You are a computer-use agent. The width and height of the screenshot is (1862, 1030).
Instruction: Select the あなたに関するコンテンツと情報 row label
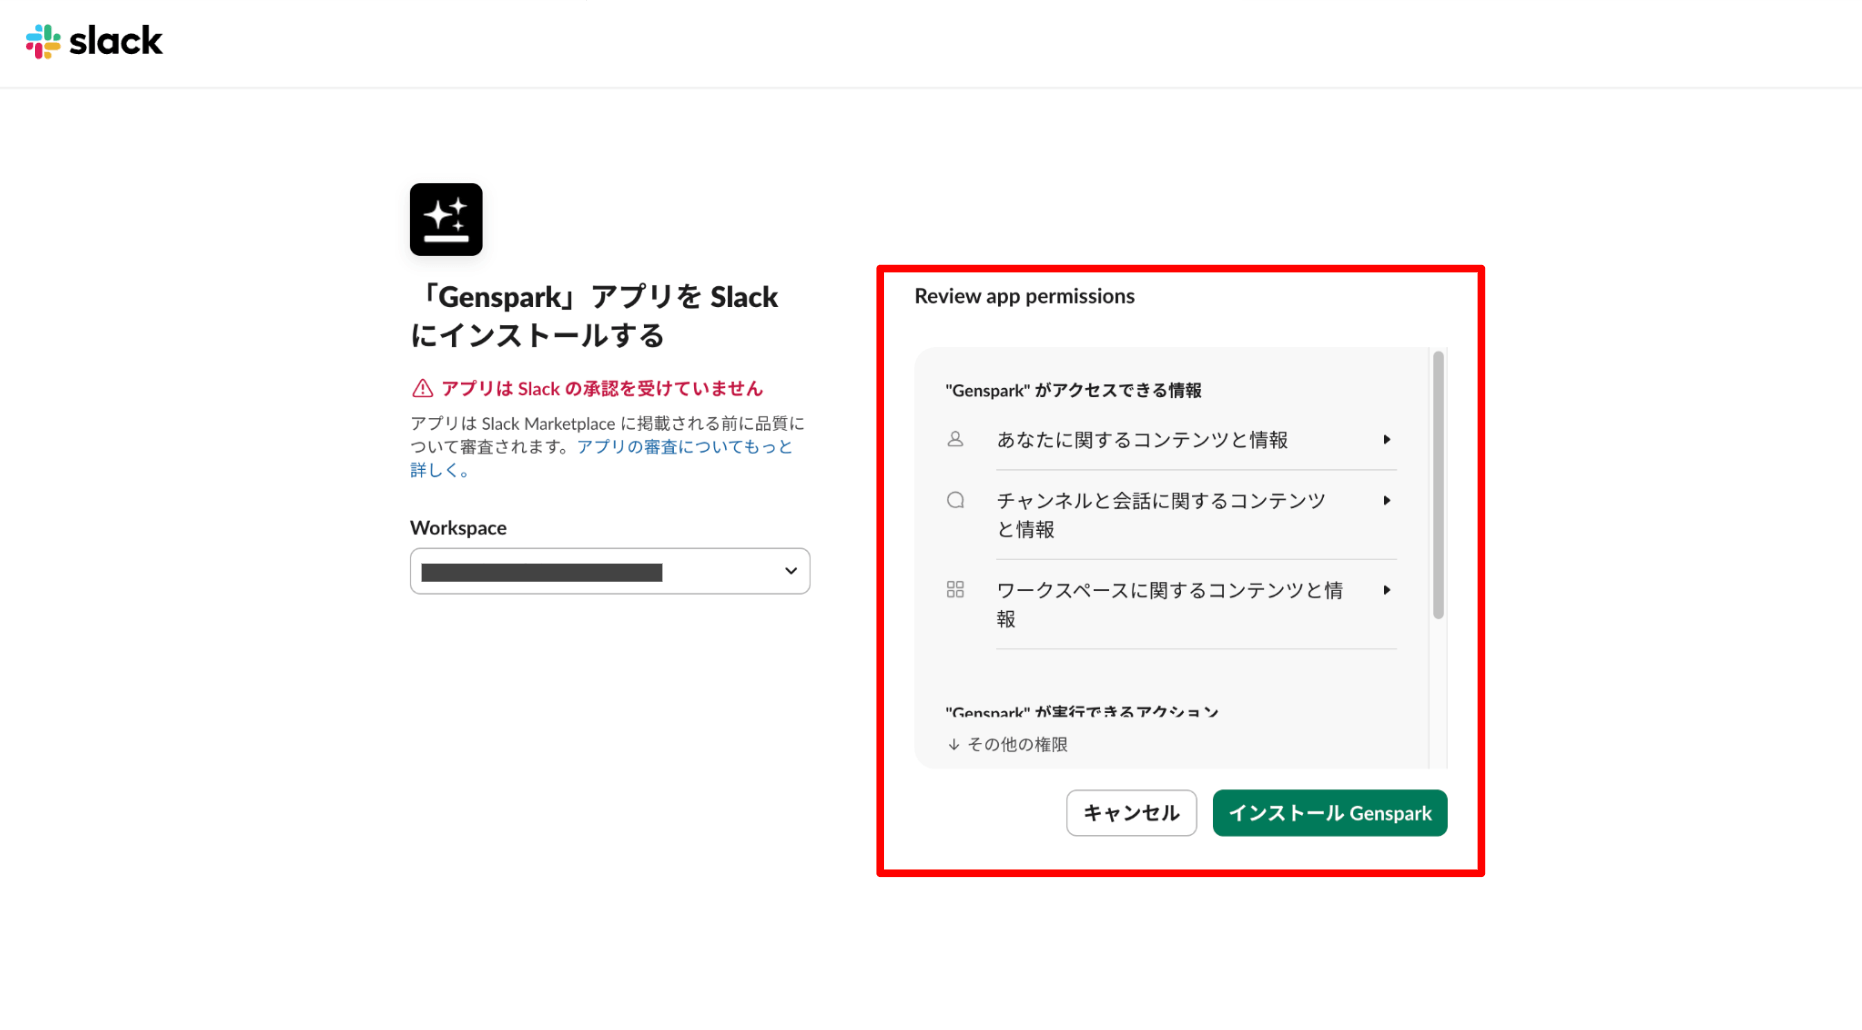[1142, 440]
